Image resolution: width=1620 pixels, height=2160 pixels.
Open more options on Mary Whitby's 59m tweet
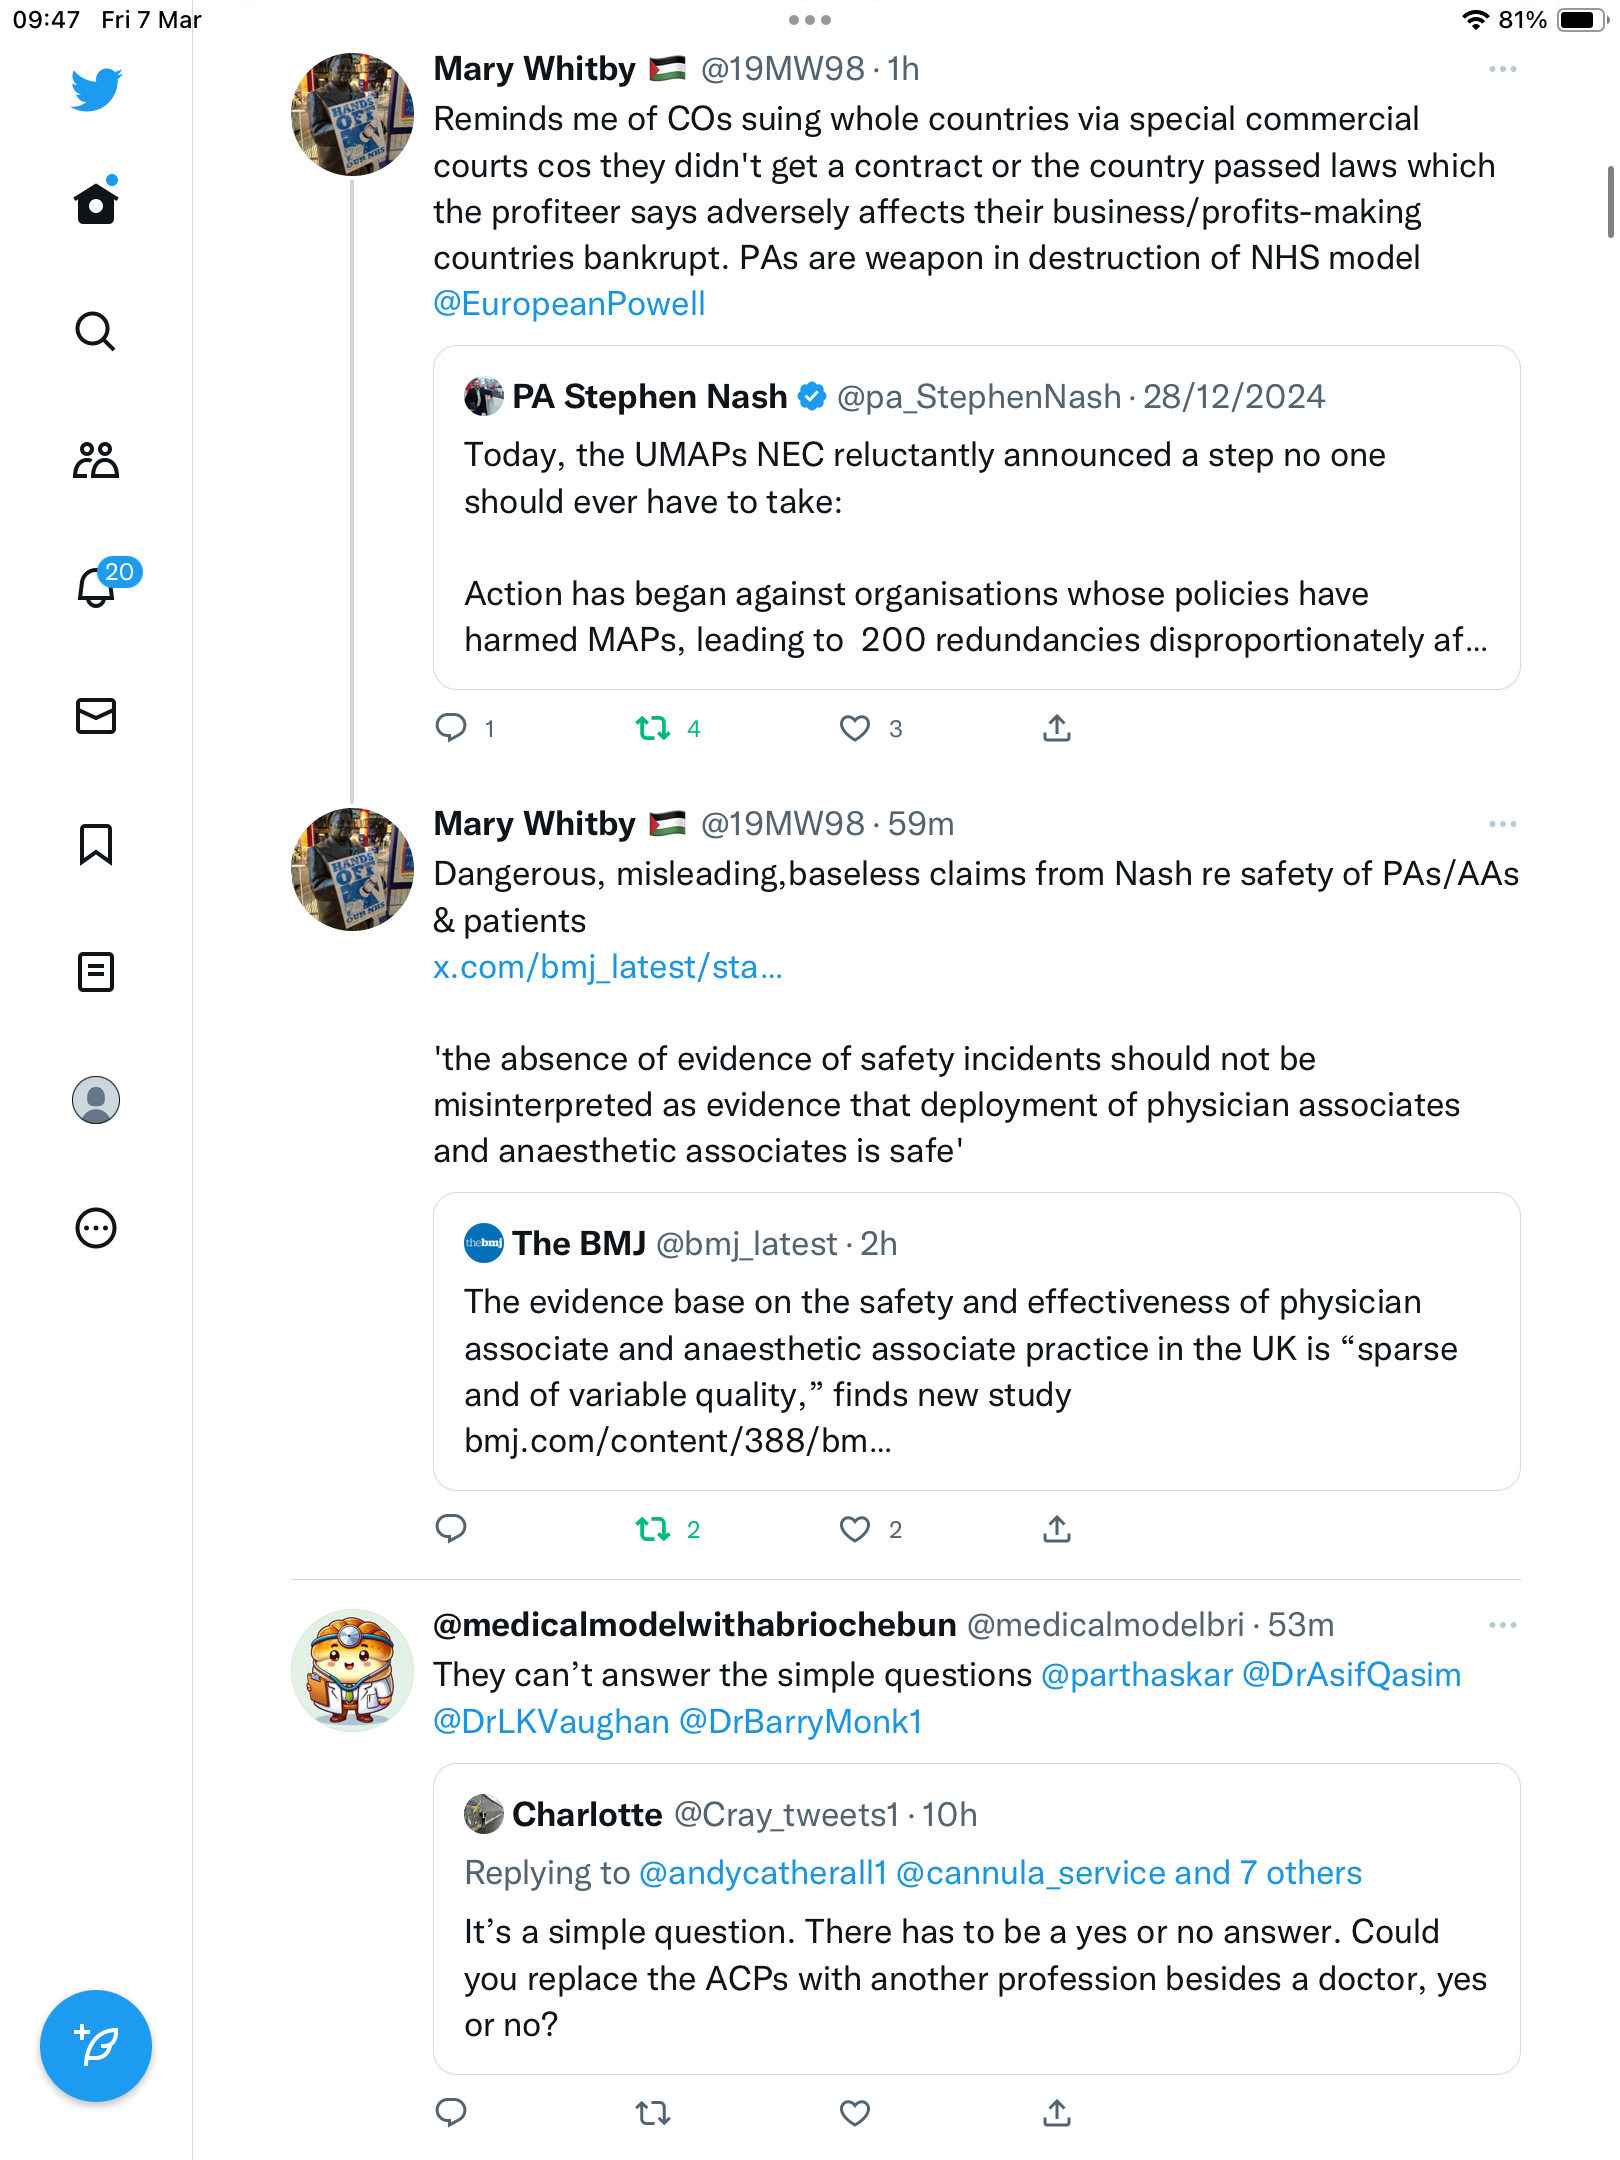[x=1502, y=824]
